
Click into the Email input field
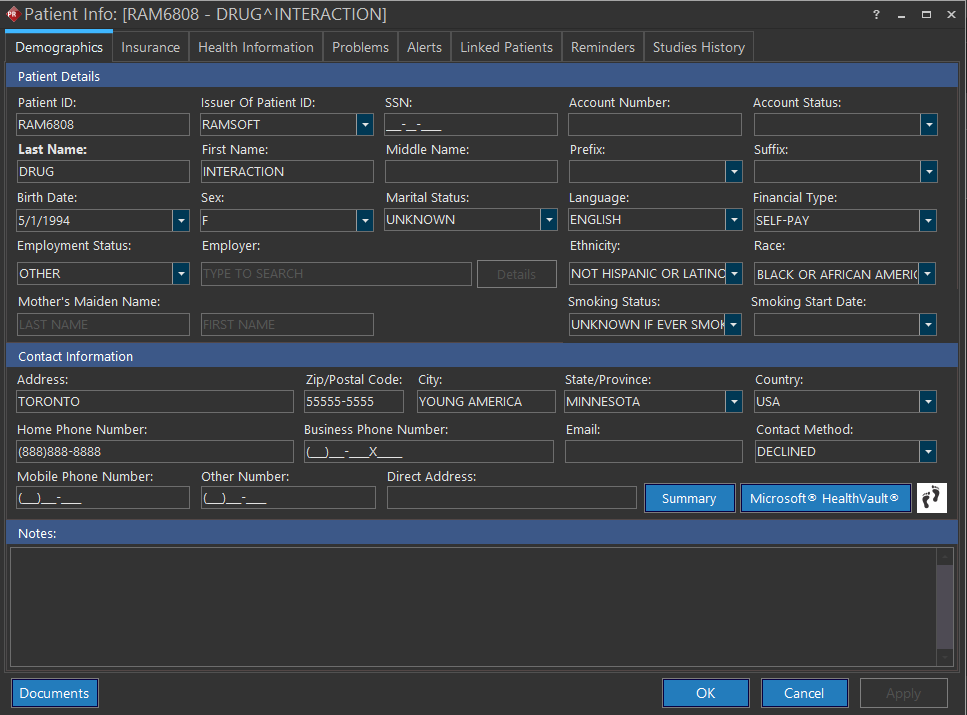tap(651, 452)
